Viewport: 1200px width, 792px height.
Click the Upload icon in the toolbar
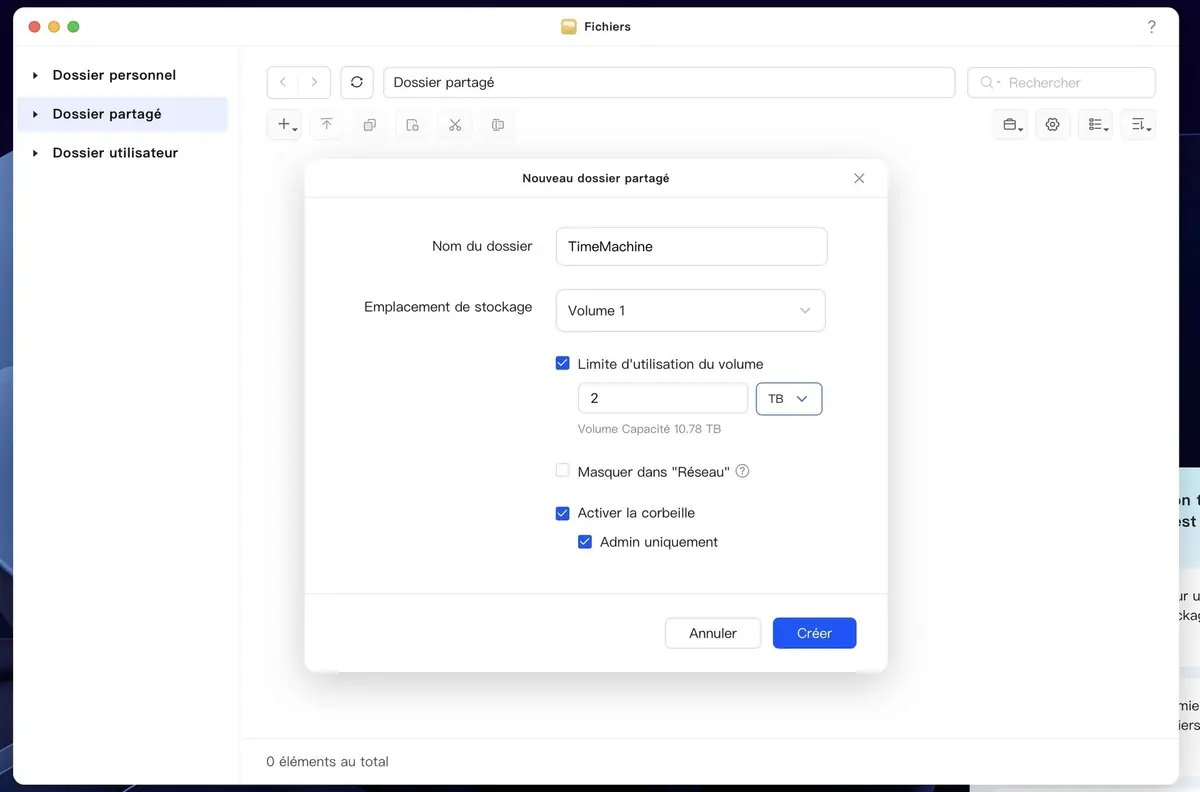(x=326, y=124)
